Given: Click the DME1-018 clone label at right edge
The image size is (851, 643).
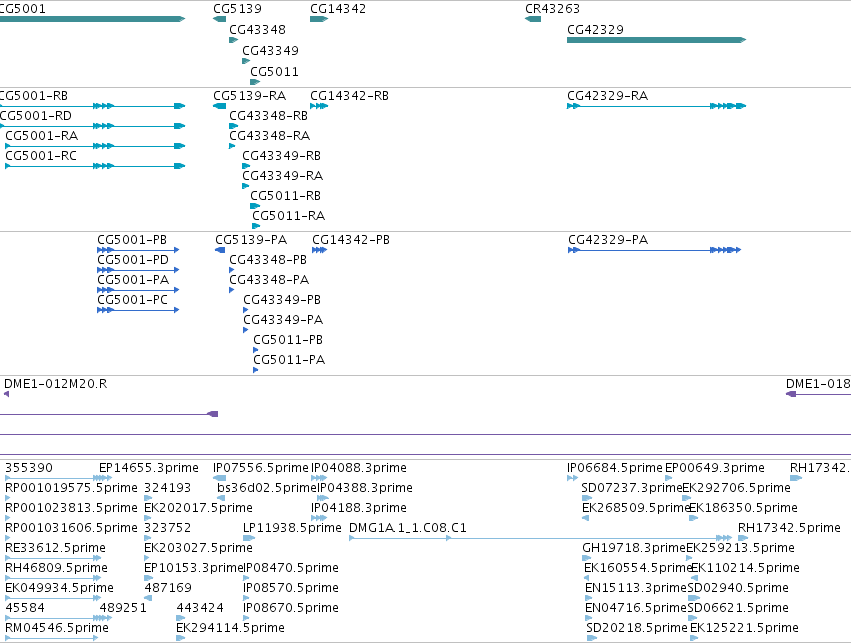Looking at the screenshot, I should [x=818, y=384].
